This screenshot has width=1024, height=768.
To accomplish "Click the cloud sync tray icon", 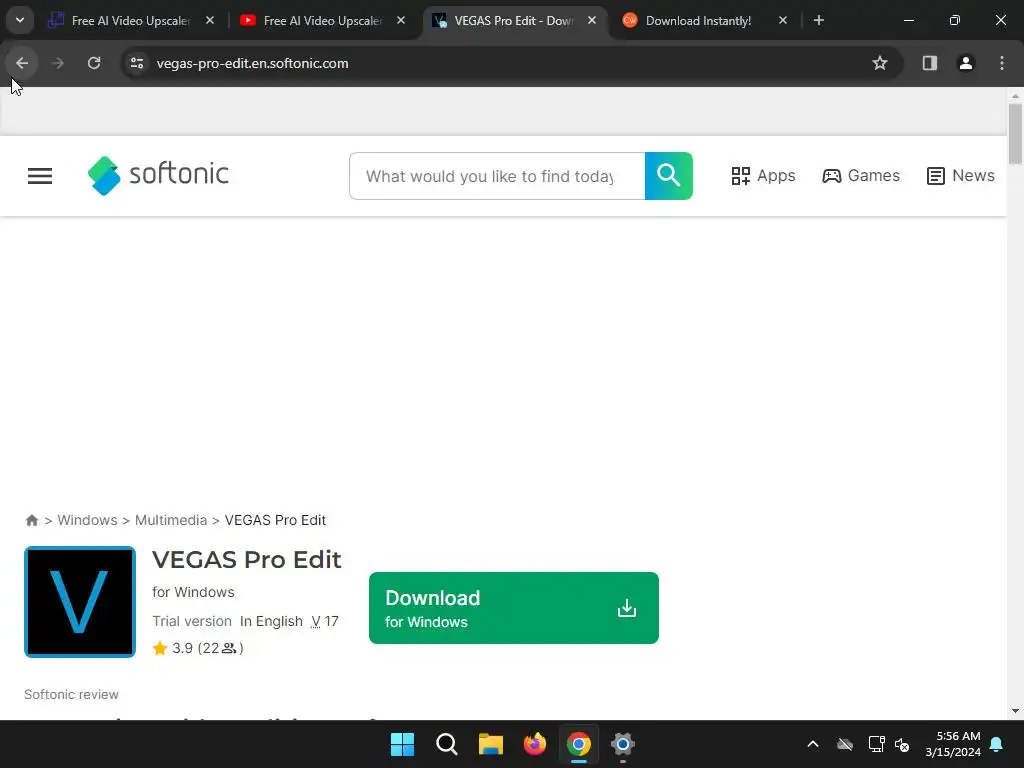I will tap(844, 744).
